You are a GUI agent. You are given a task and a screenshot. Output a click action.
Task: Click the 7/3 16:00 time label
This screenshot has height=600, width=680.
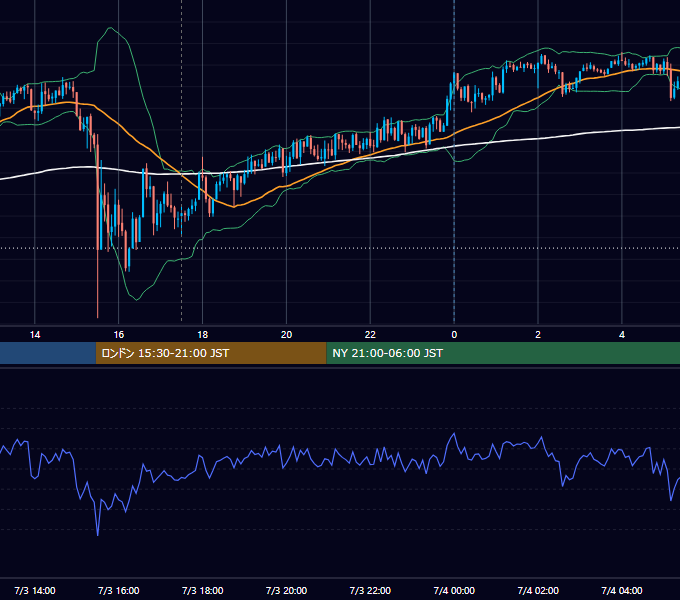tap(118, 590)
